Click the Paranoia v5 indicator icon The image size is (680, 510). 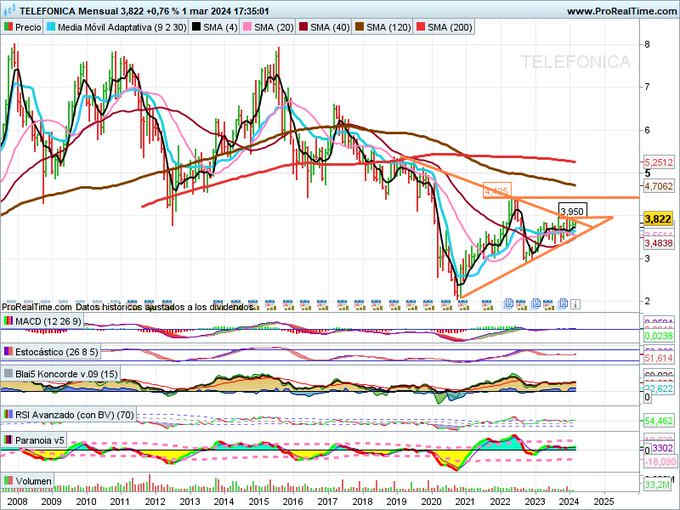point(8,440)
